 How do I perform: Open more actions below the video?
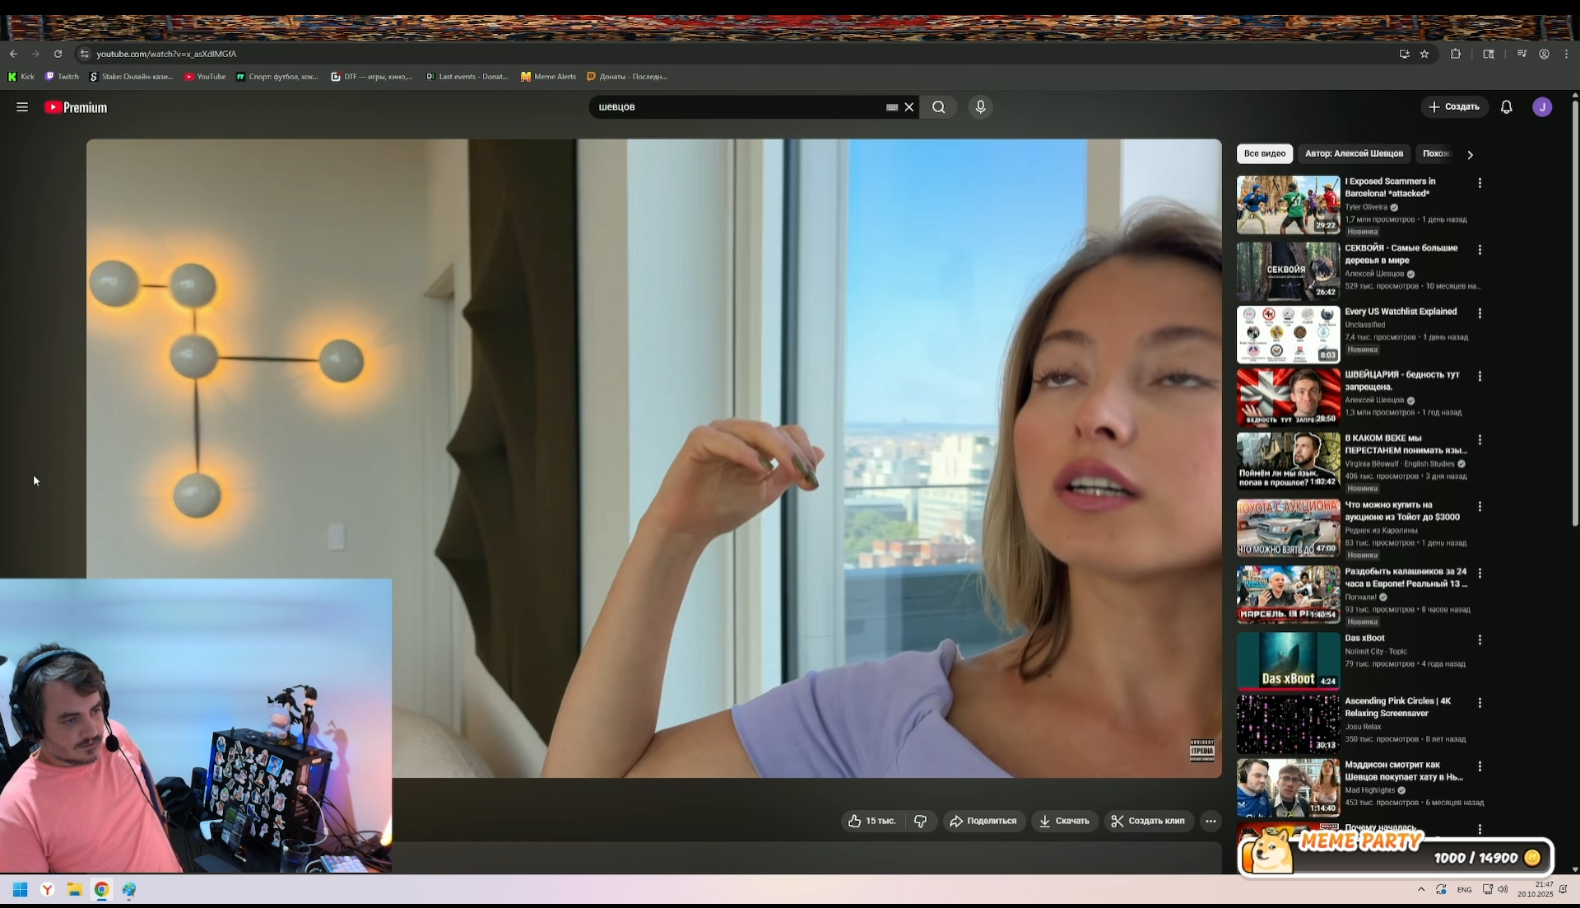[1210, 821]
